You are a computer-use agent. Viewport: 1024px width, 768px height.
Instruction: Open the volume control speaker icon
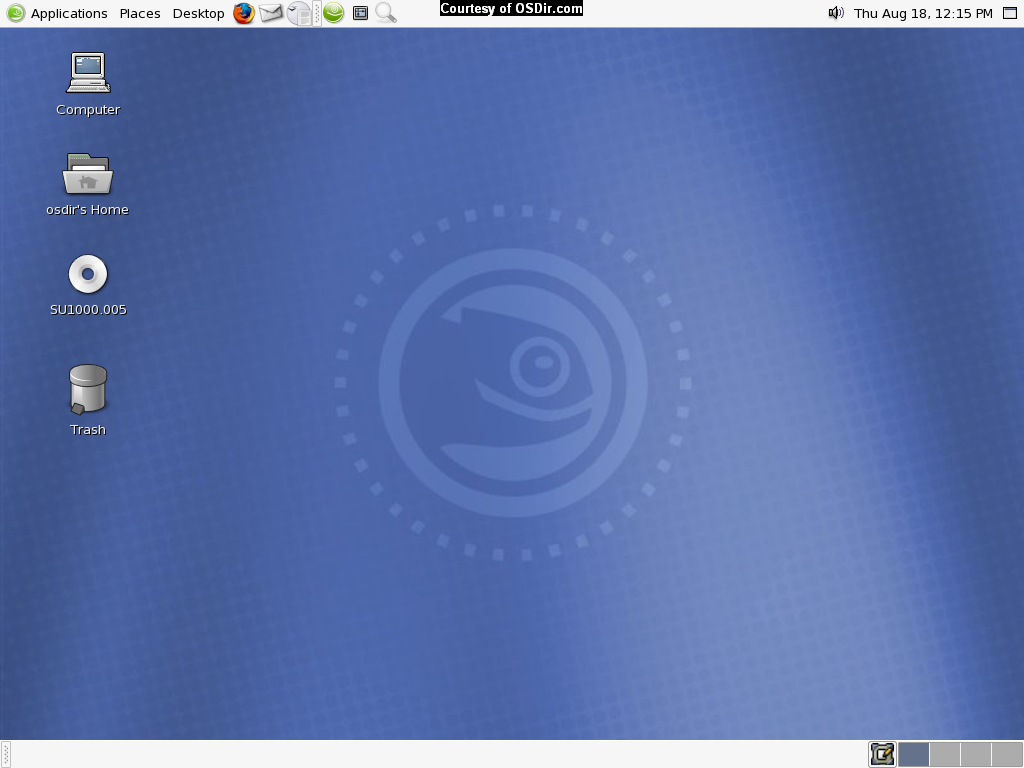836,13
